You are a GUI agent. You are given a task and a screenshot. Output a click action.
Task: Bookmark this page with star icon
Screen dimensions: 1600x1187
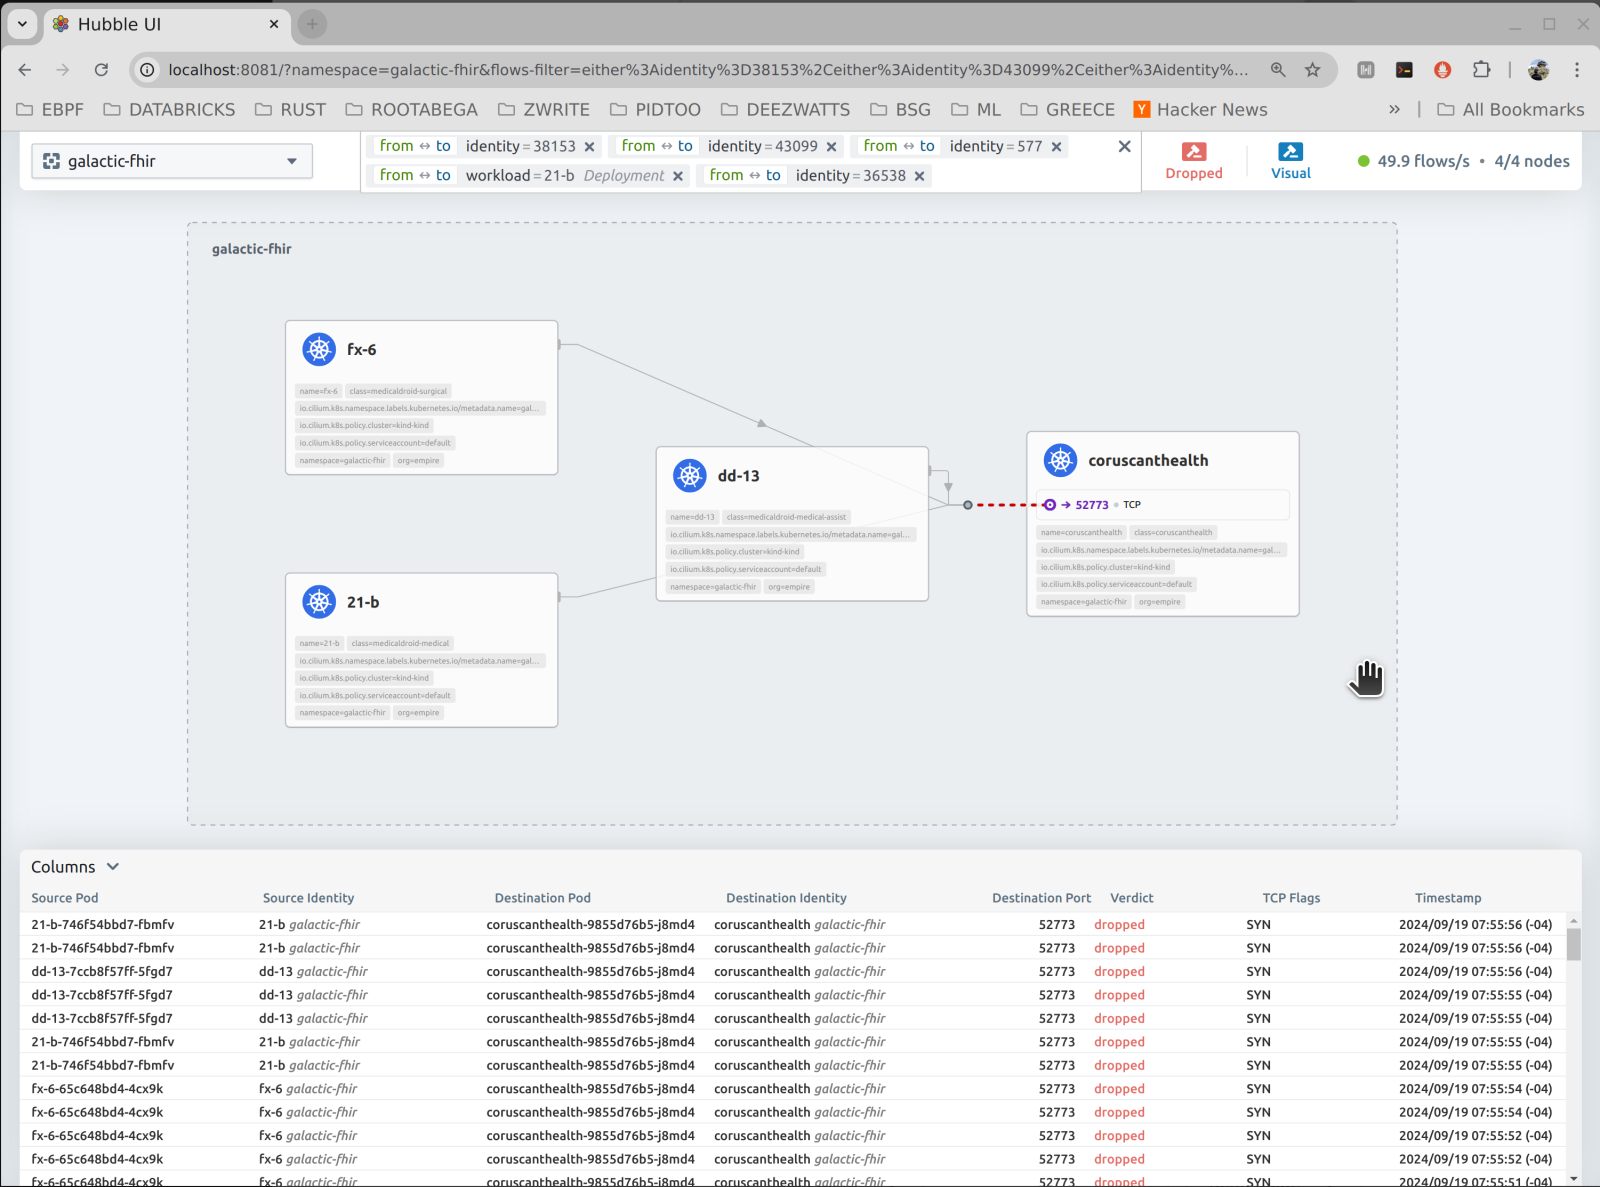1313,70
